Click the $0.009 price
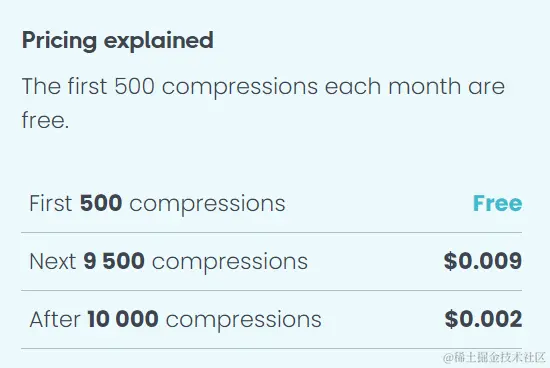 tap(483, 261)
